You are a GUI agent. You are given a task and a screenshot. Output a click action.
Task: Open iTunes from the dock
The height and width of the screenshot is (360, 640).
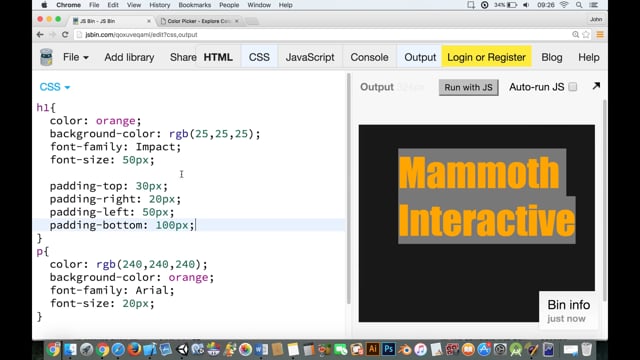tap(420, 349)
